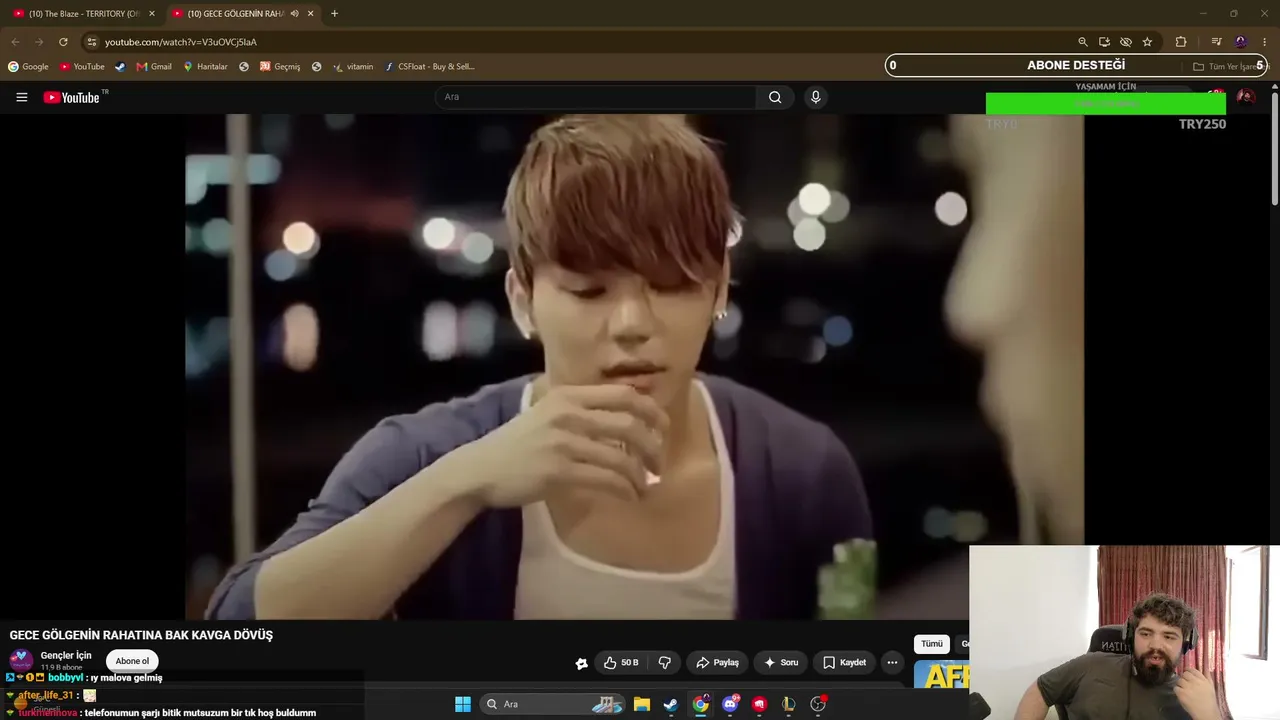This screenshot has width=1280, height=720.
Task: Click the Soru ask button
Action: point(781,662)
